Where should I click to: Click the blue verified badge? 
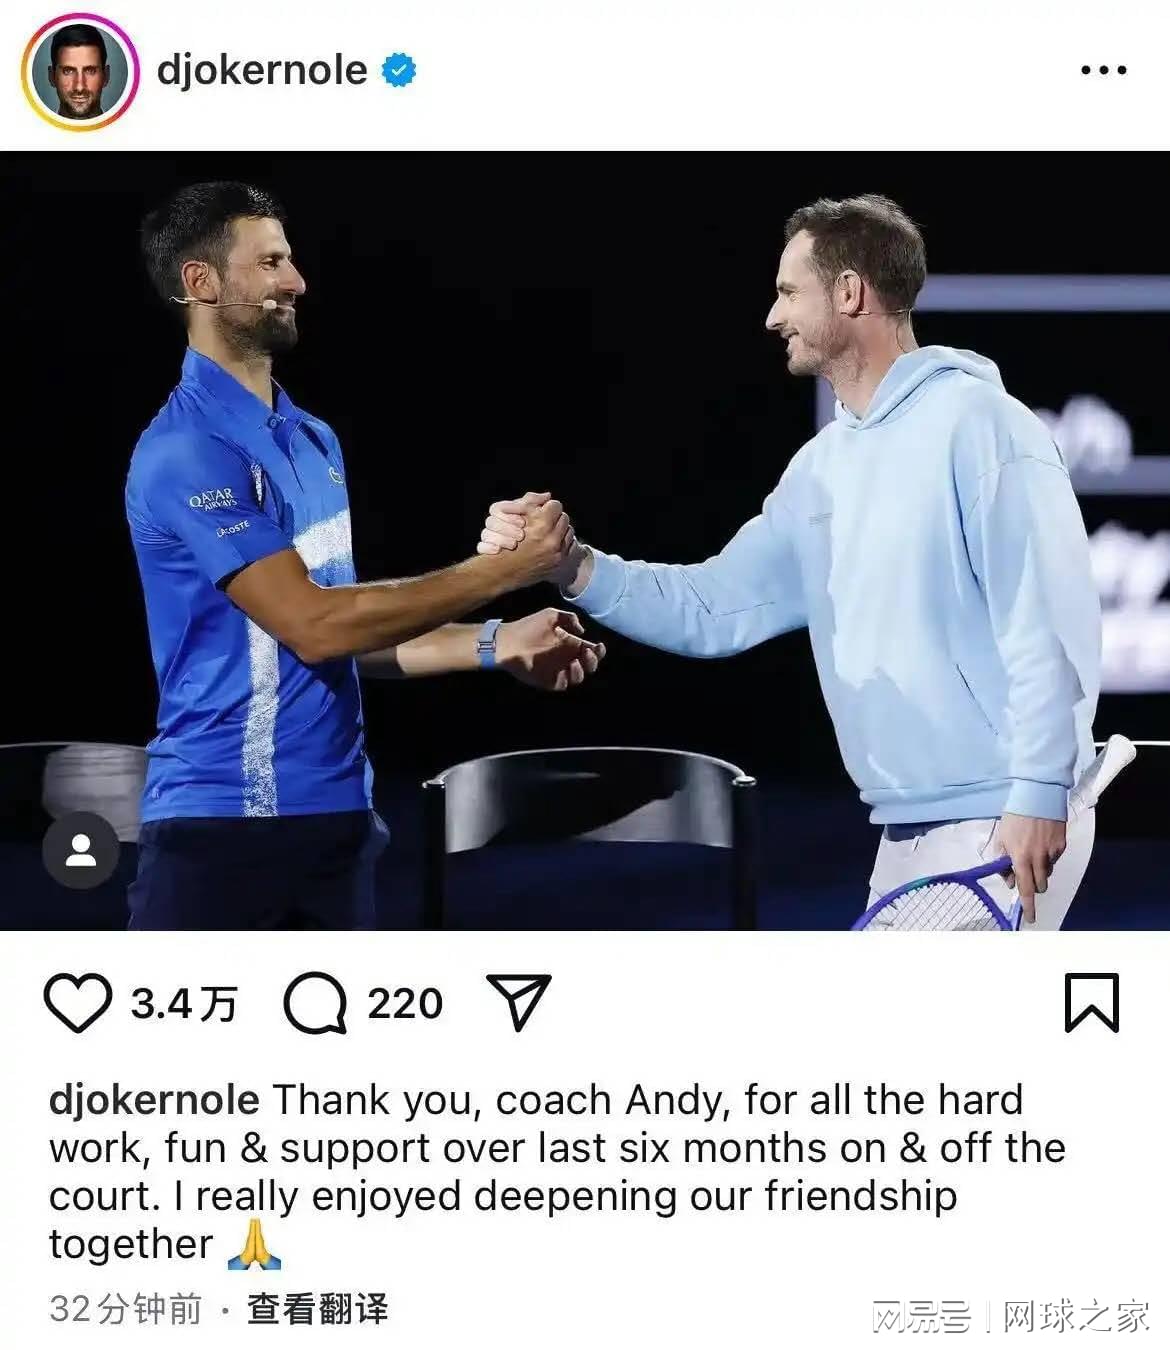[x=398, y=70]
